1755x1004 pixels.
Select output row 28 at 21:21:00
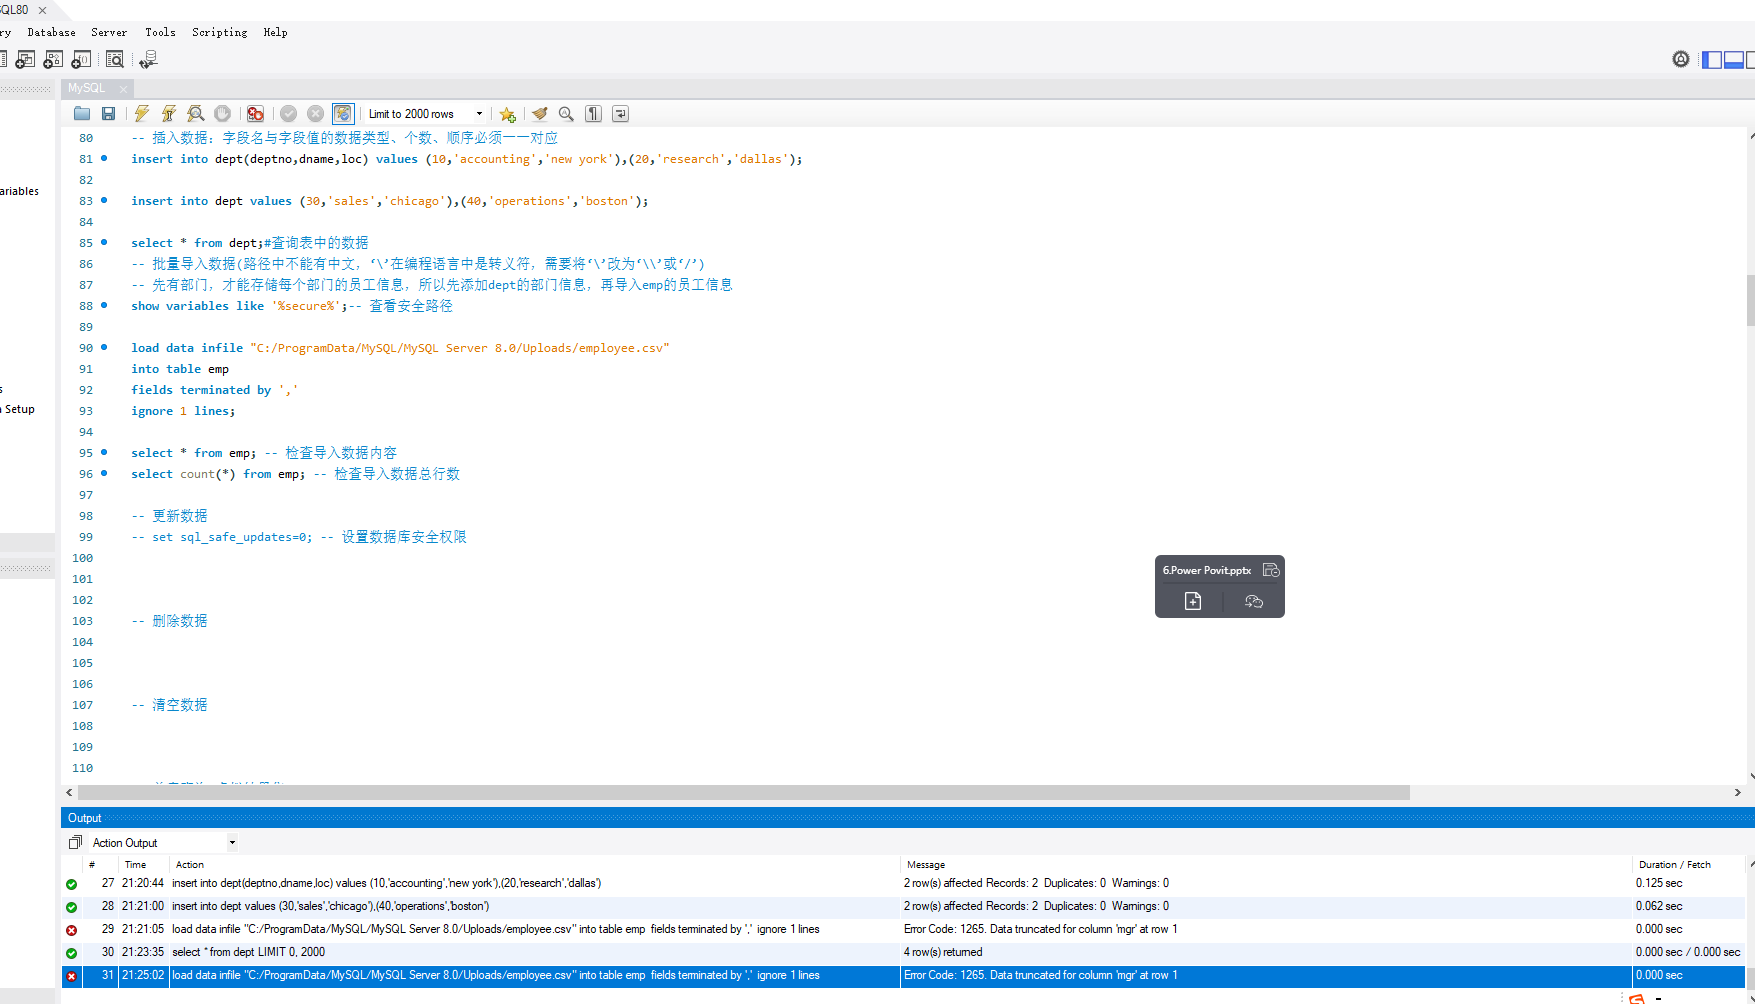(903, 906)
